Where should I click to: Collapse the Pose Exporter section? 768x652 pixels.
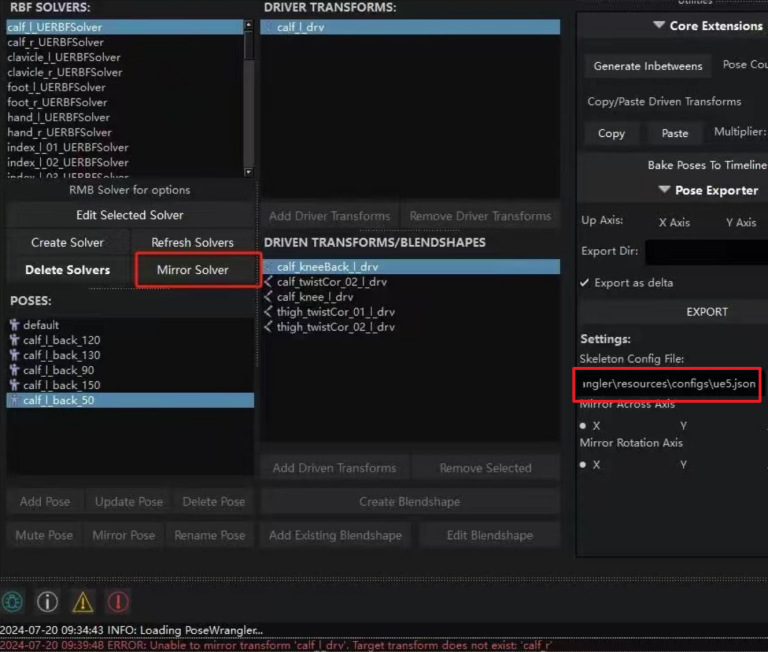(x=665, y=190)
